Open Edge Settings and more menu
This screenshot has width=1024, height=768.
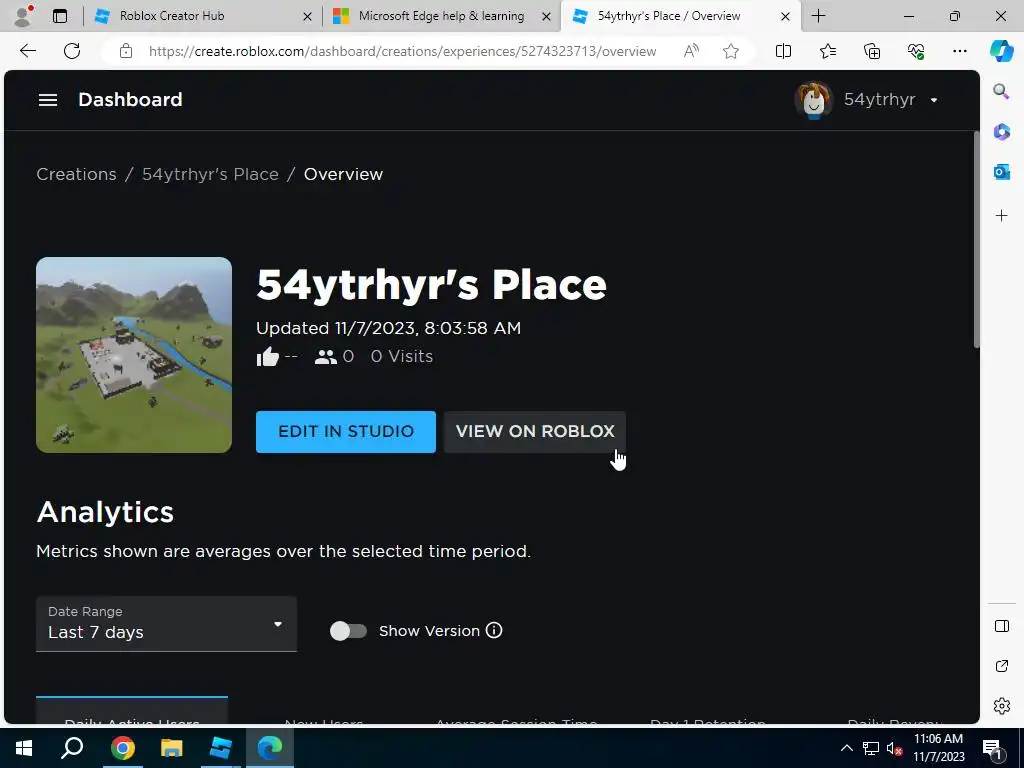[959, 51]
